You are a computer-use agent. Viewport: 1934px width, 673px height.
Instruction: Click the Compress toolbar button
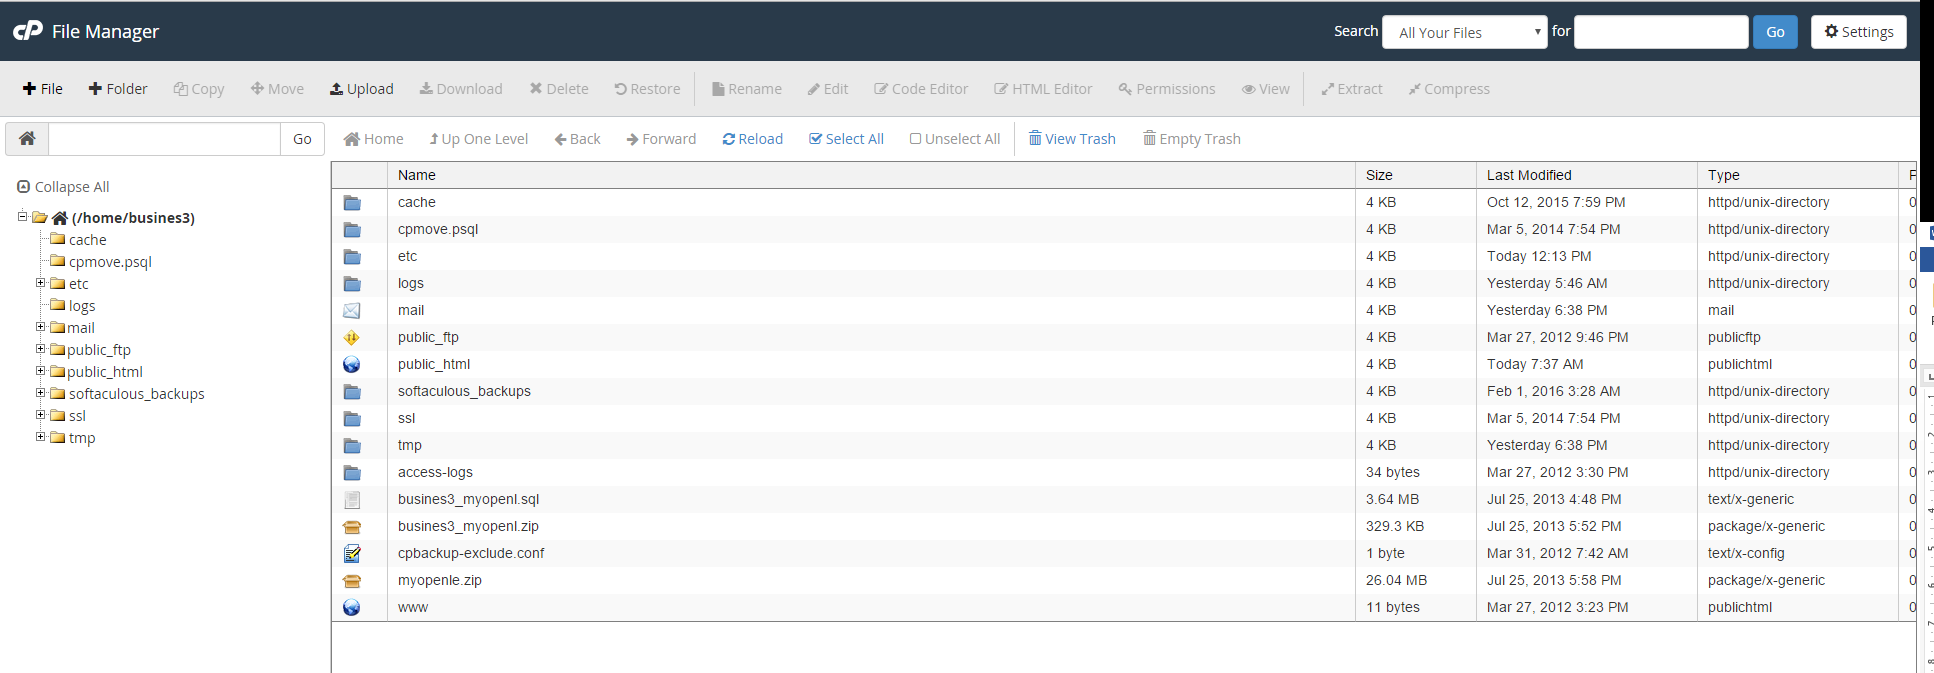pos(1449,89)
